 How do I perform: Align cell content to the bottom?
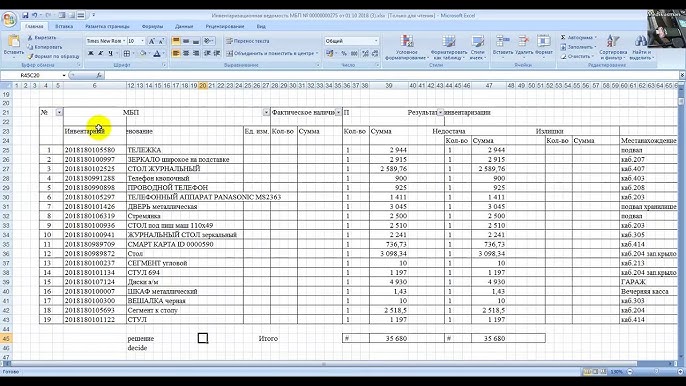(x=196, y=41)
